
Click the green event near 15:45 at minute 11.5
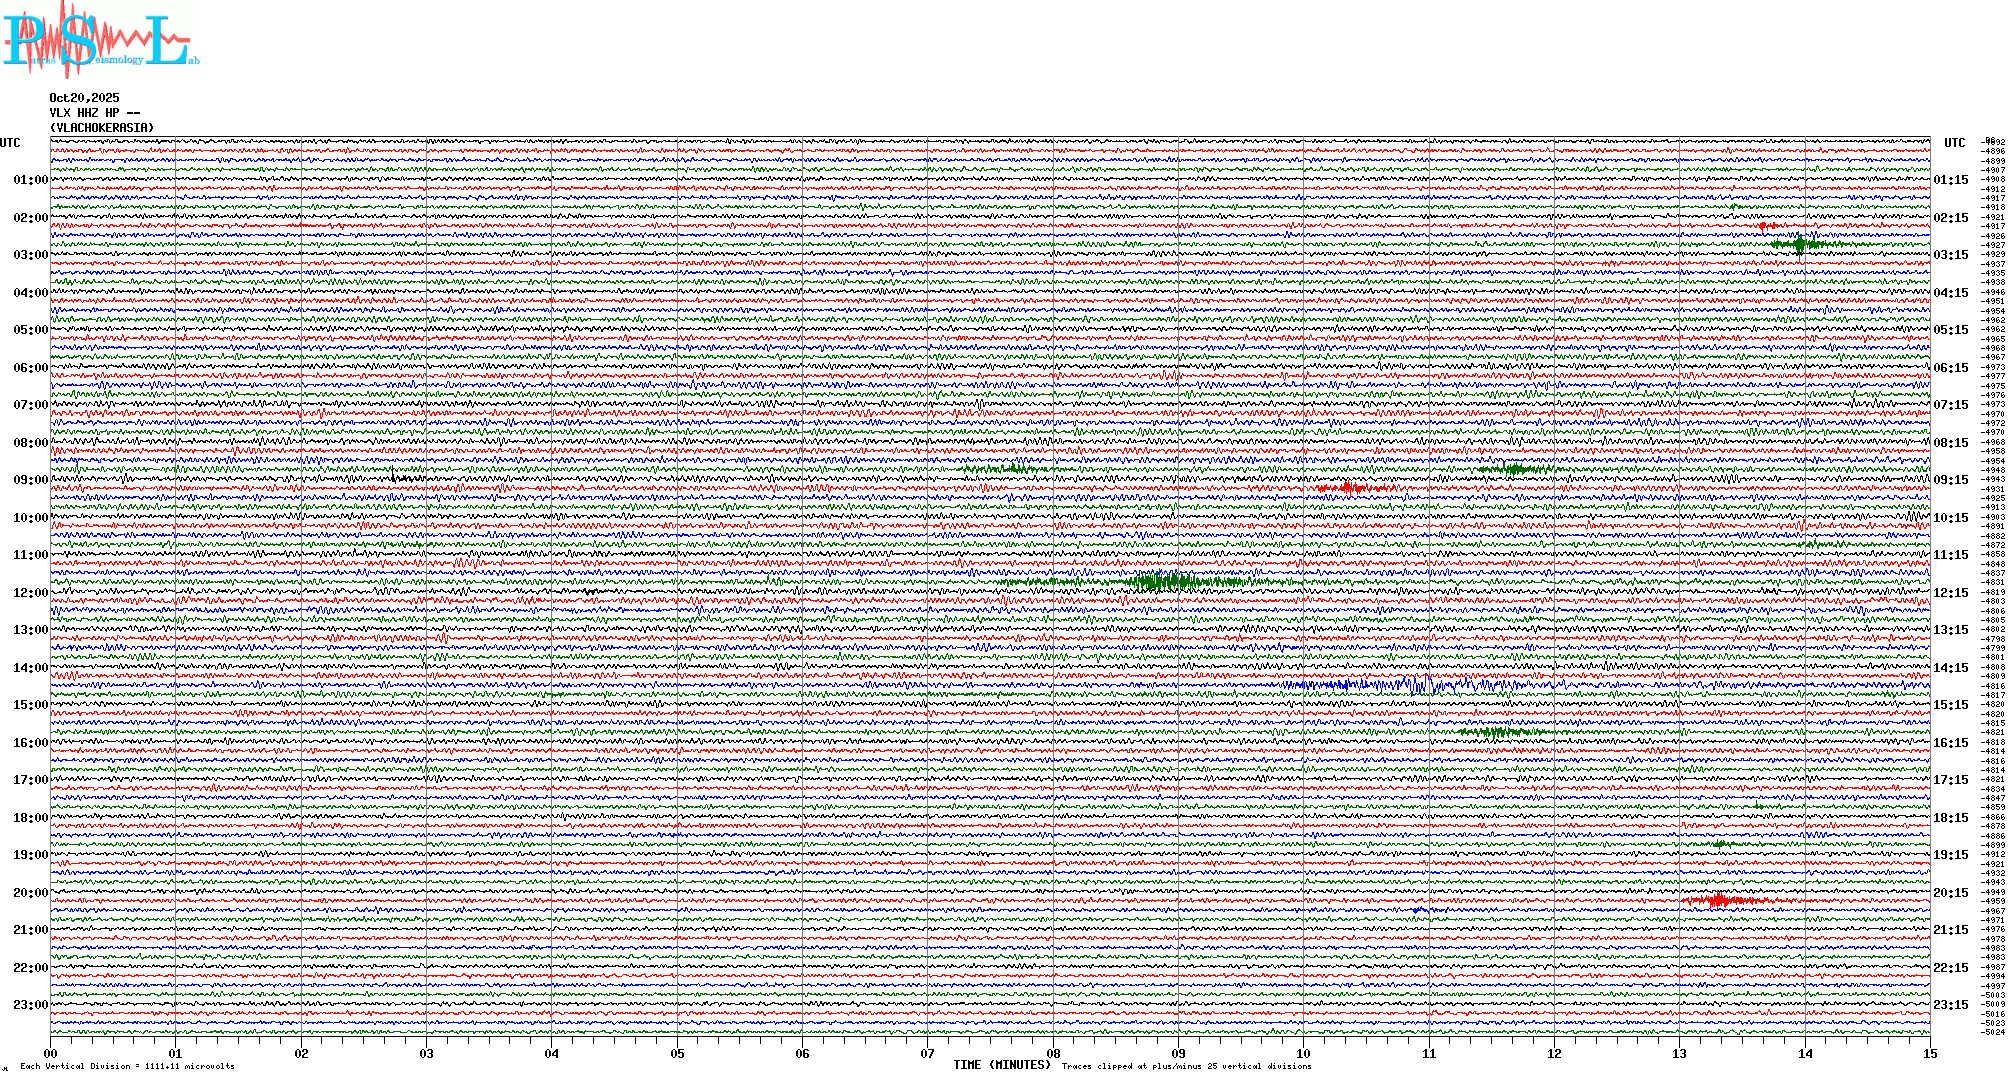pos(1495,732)
